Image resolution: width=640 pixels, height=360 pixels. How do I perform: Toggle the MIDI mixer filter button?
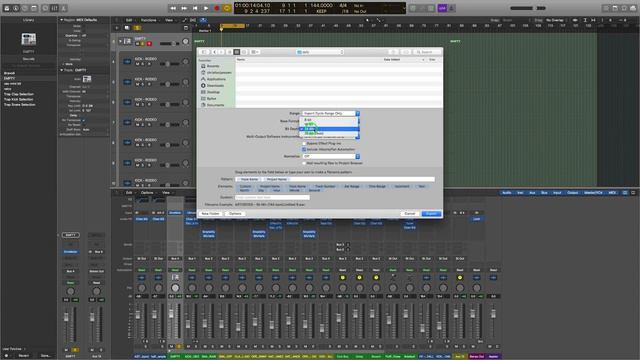(x=613, y=193)
